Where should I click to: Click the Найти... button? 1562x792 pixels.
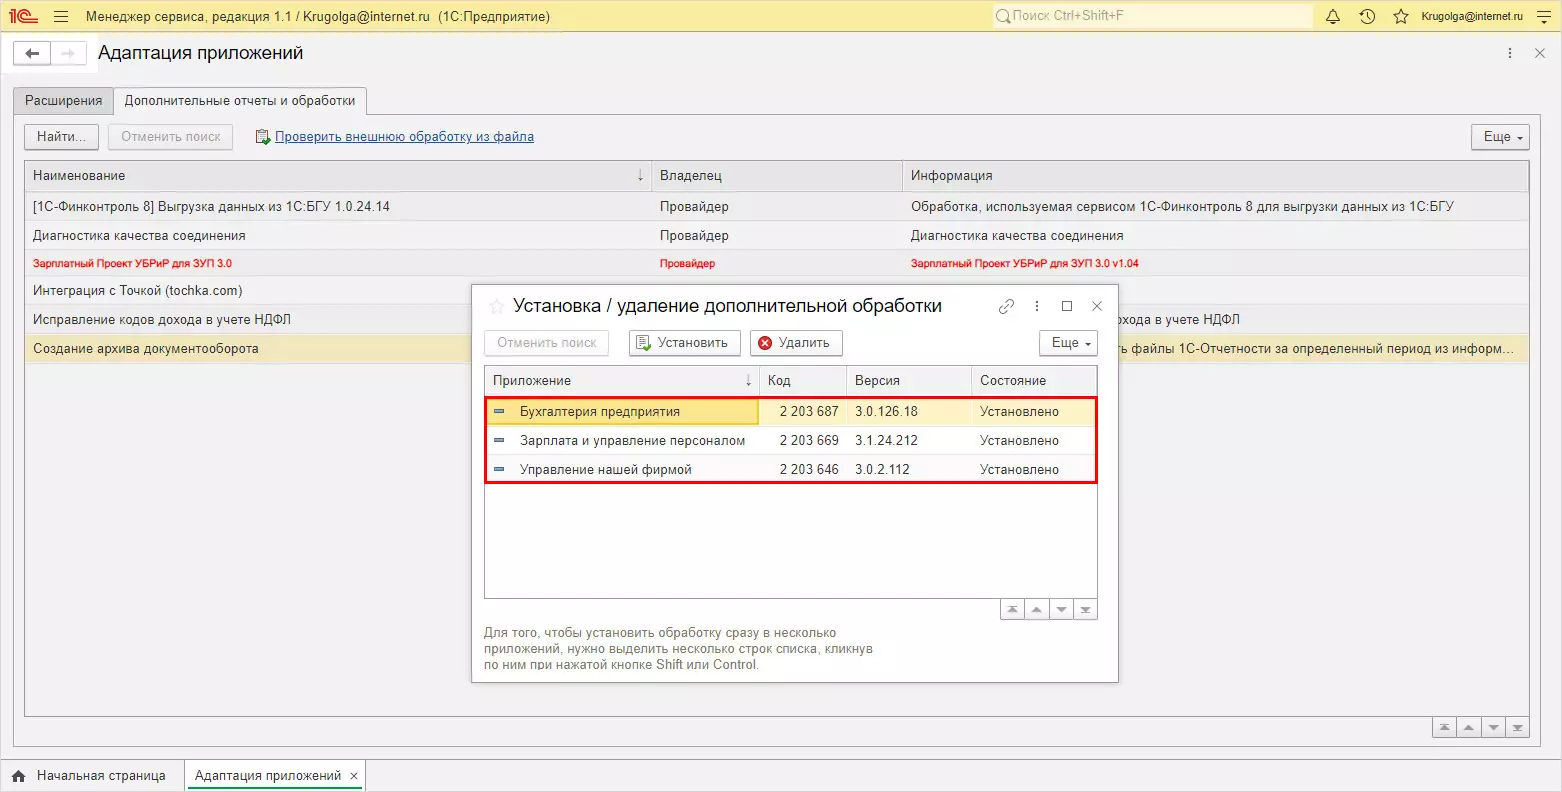(61, 137)
